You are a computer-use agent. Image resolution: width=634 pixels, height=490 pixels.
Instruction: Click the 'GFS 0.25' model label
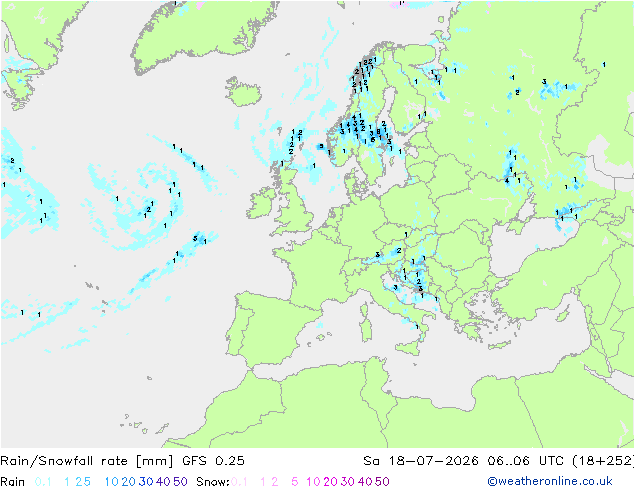pos(213,461)
